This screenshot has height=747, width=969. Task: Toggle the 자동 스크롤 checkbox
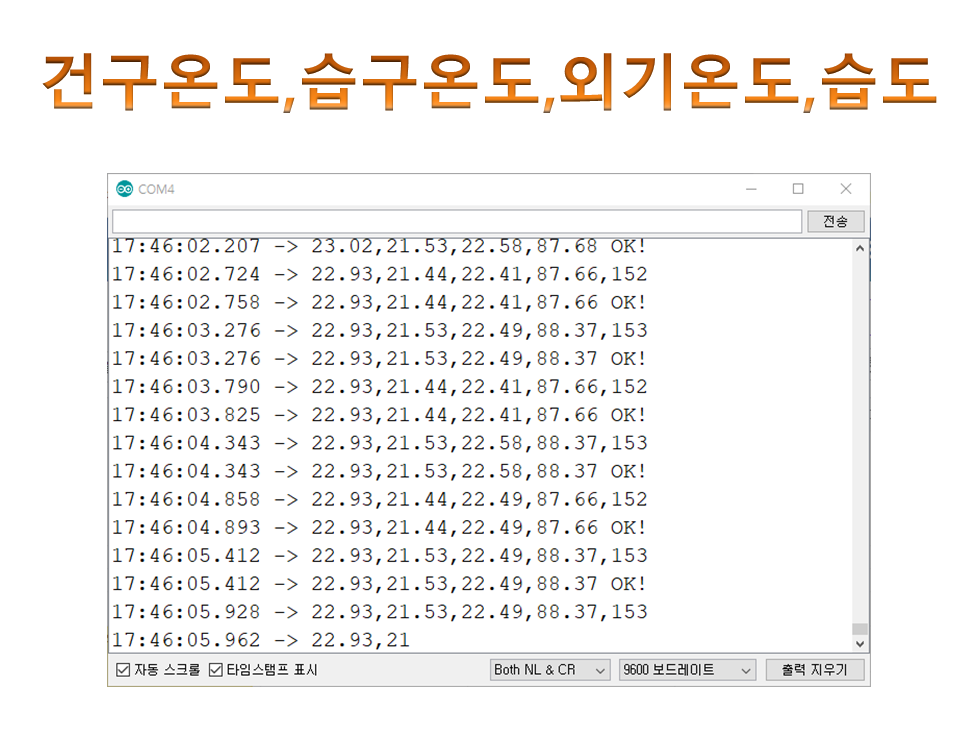click(x=123, y=670)
